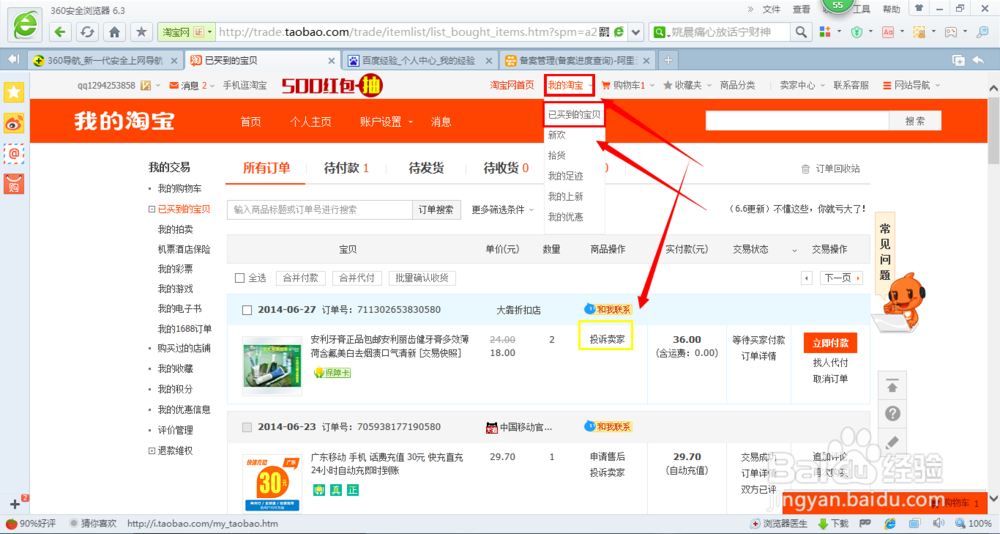This screenshot has height=534, width=1000.
Task: Expand 更多筛选条件 filter options
Action: pos(502,209)
